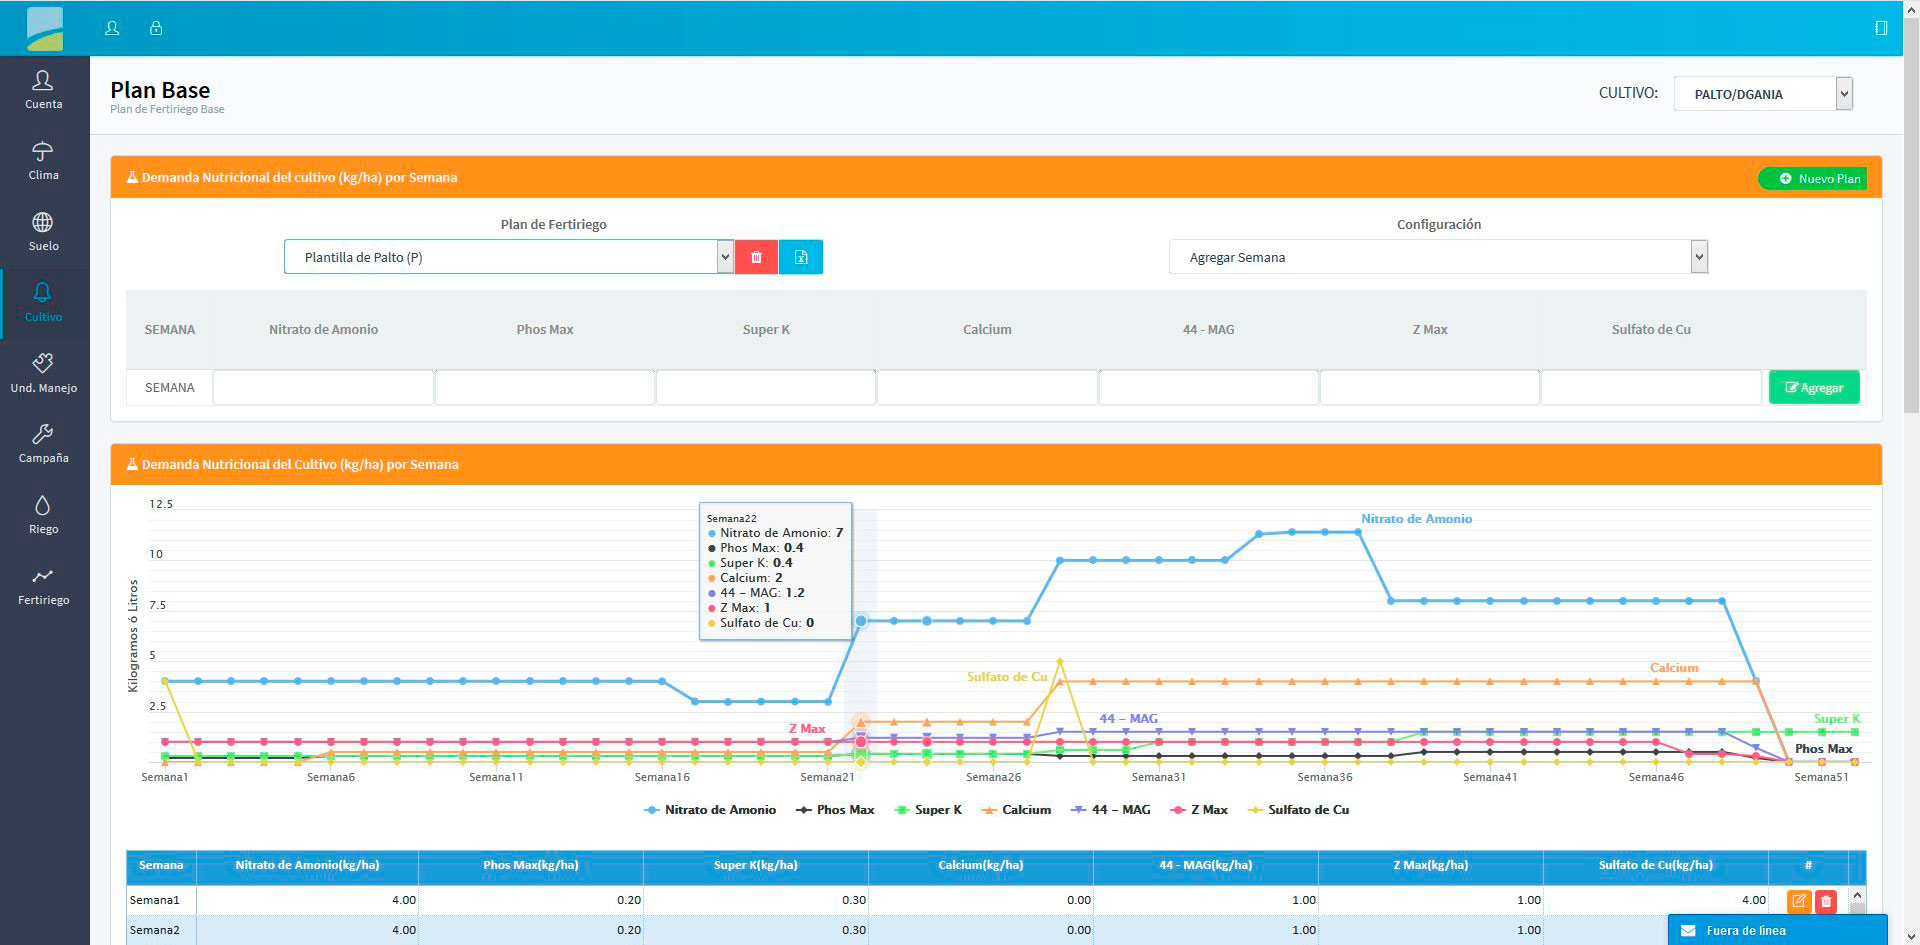The width and height of the screenshot is (1920, 945).
Task: Click the Z Max input field
Action: (1430, 387)
